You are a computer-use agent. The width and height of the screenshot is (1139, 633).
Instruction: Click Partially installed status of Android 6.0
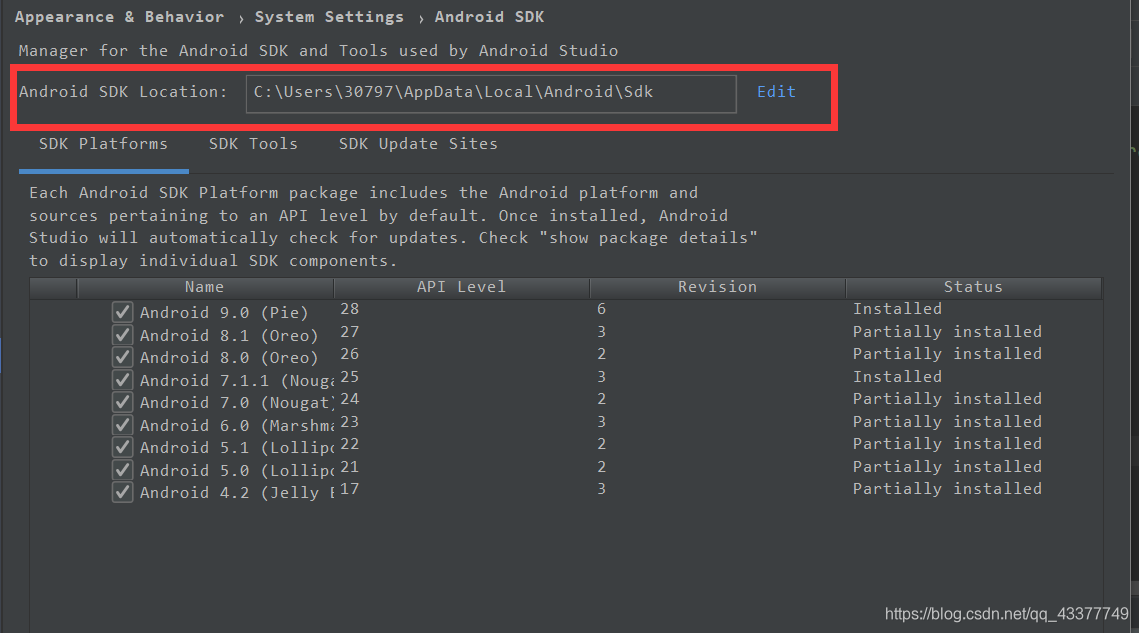coord(947,422)
